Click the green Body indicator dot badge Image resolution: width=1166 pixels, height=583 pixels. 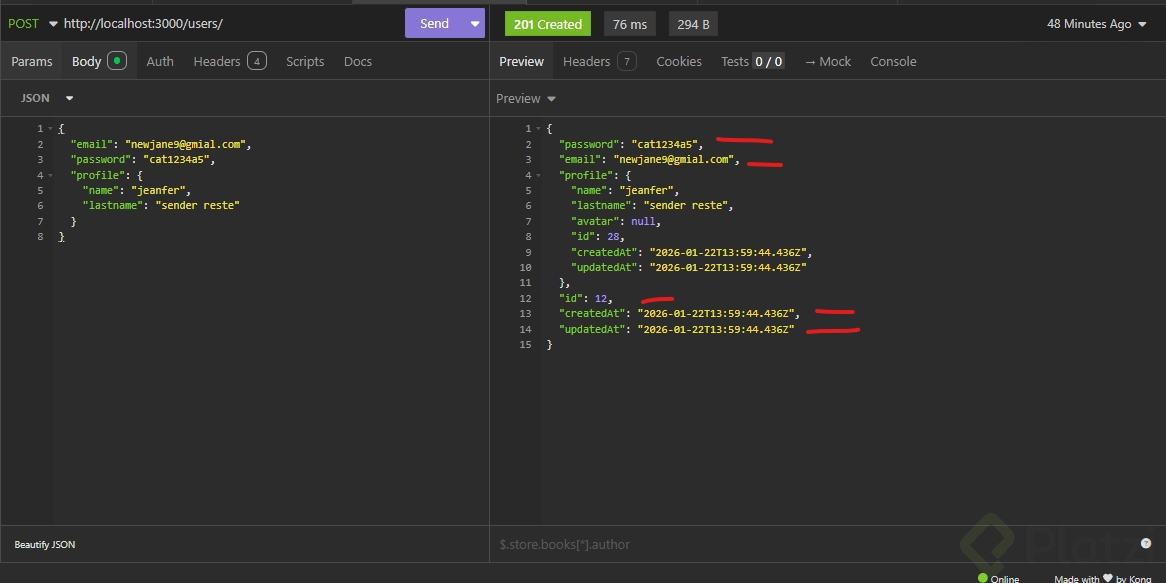(x=117, y=61)
